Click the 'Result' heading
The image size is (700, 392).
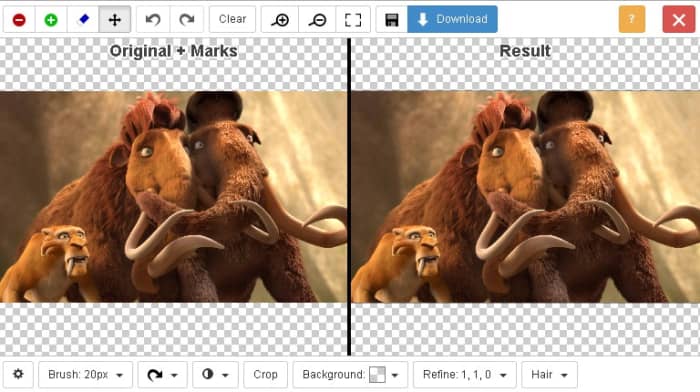tap(525, 51)
